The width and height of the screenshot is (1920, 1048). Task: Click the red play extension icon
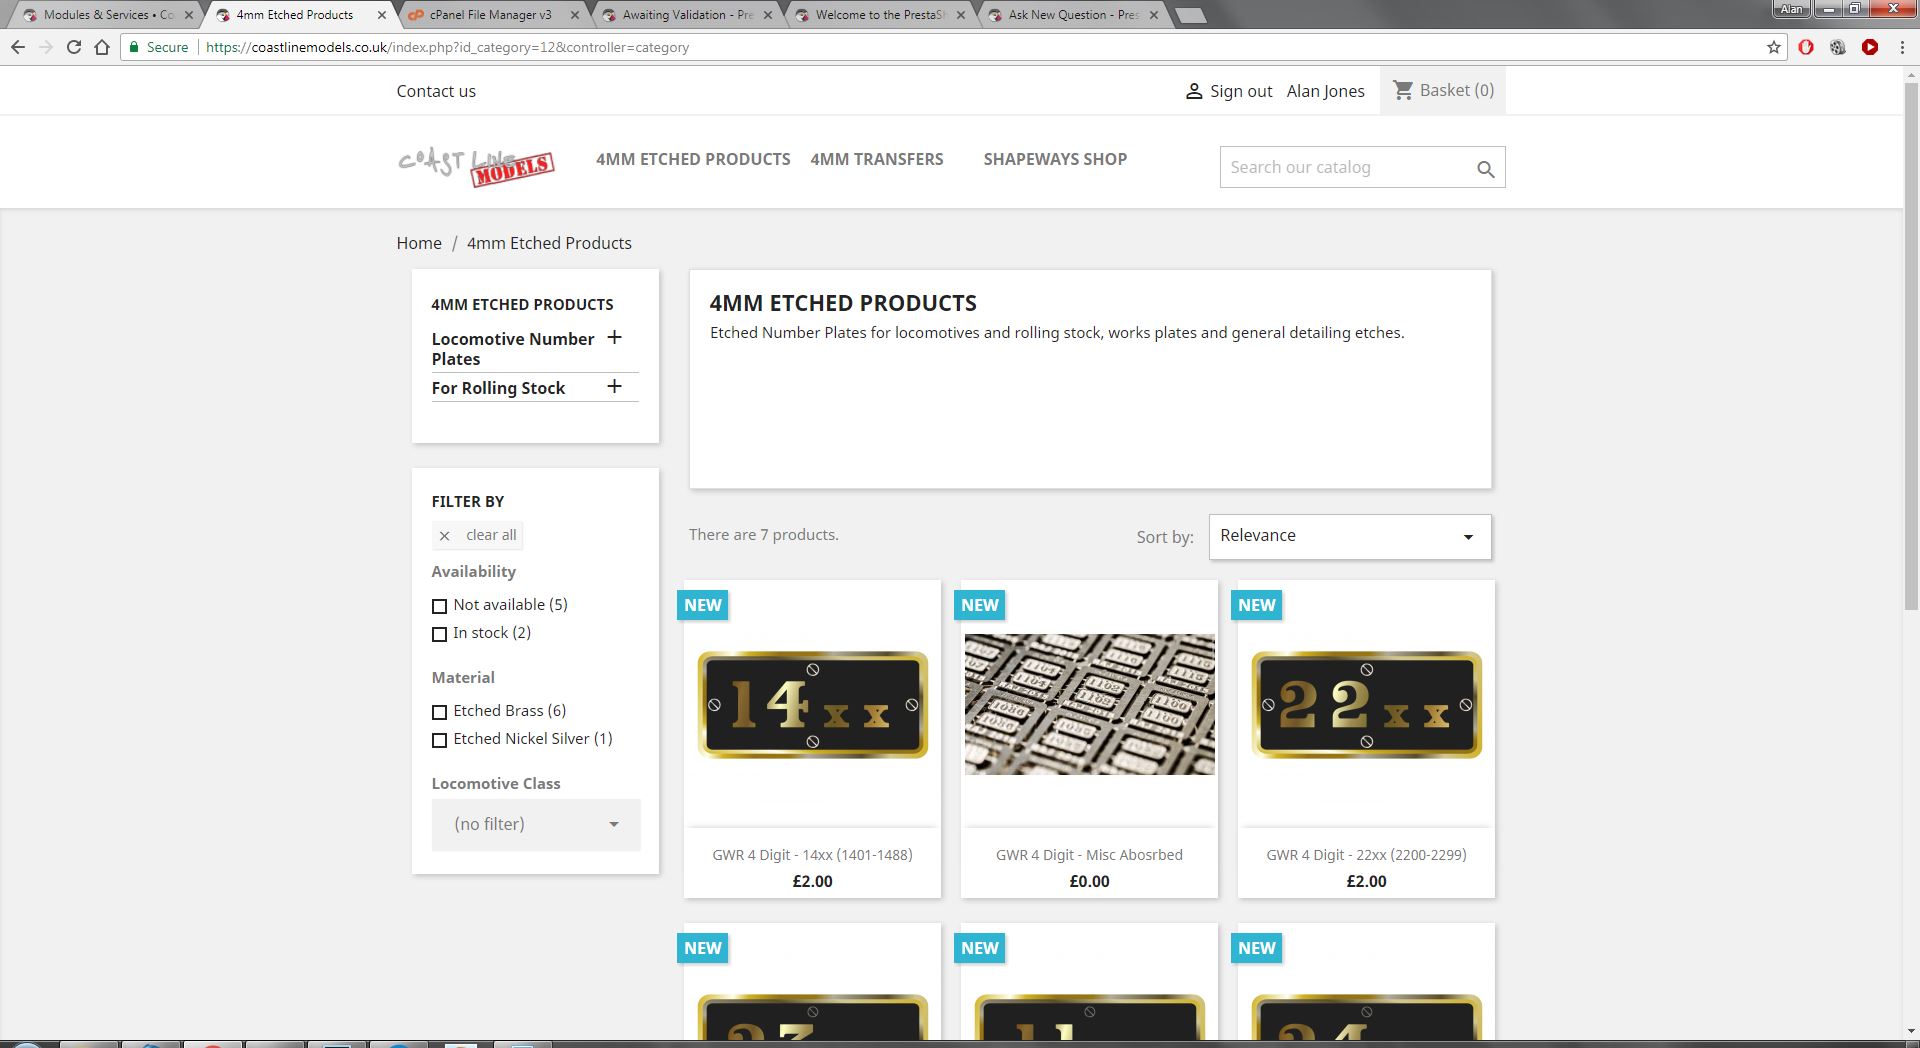(x=1870, y=47)
